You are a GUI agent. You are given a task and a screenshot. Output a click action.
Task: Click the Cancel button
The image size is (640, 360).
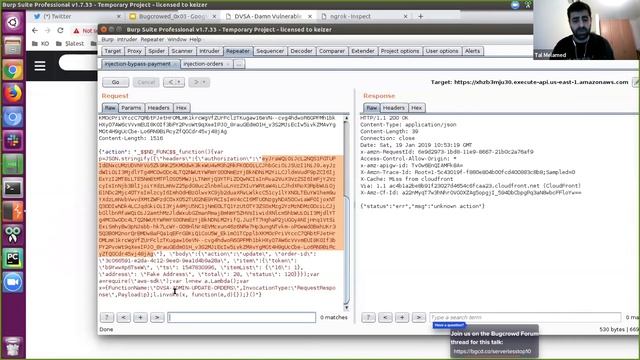146,82
